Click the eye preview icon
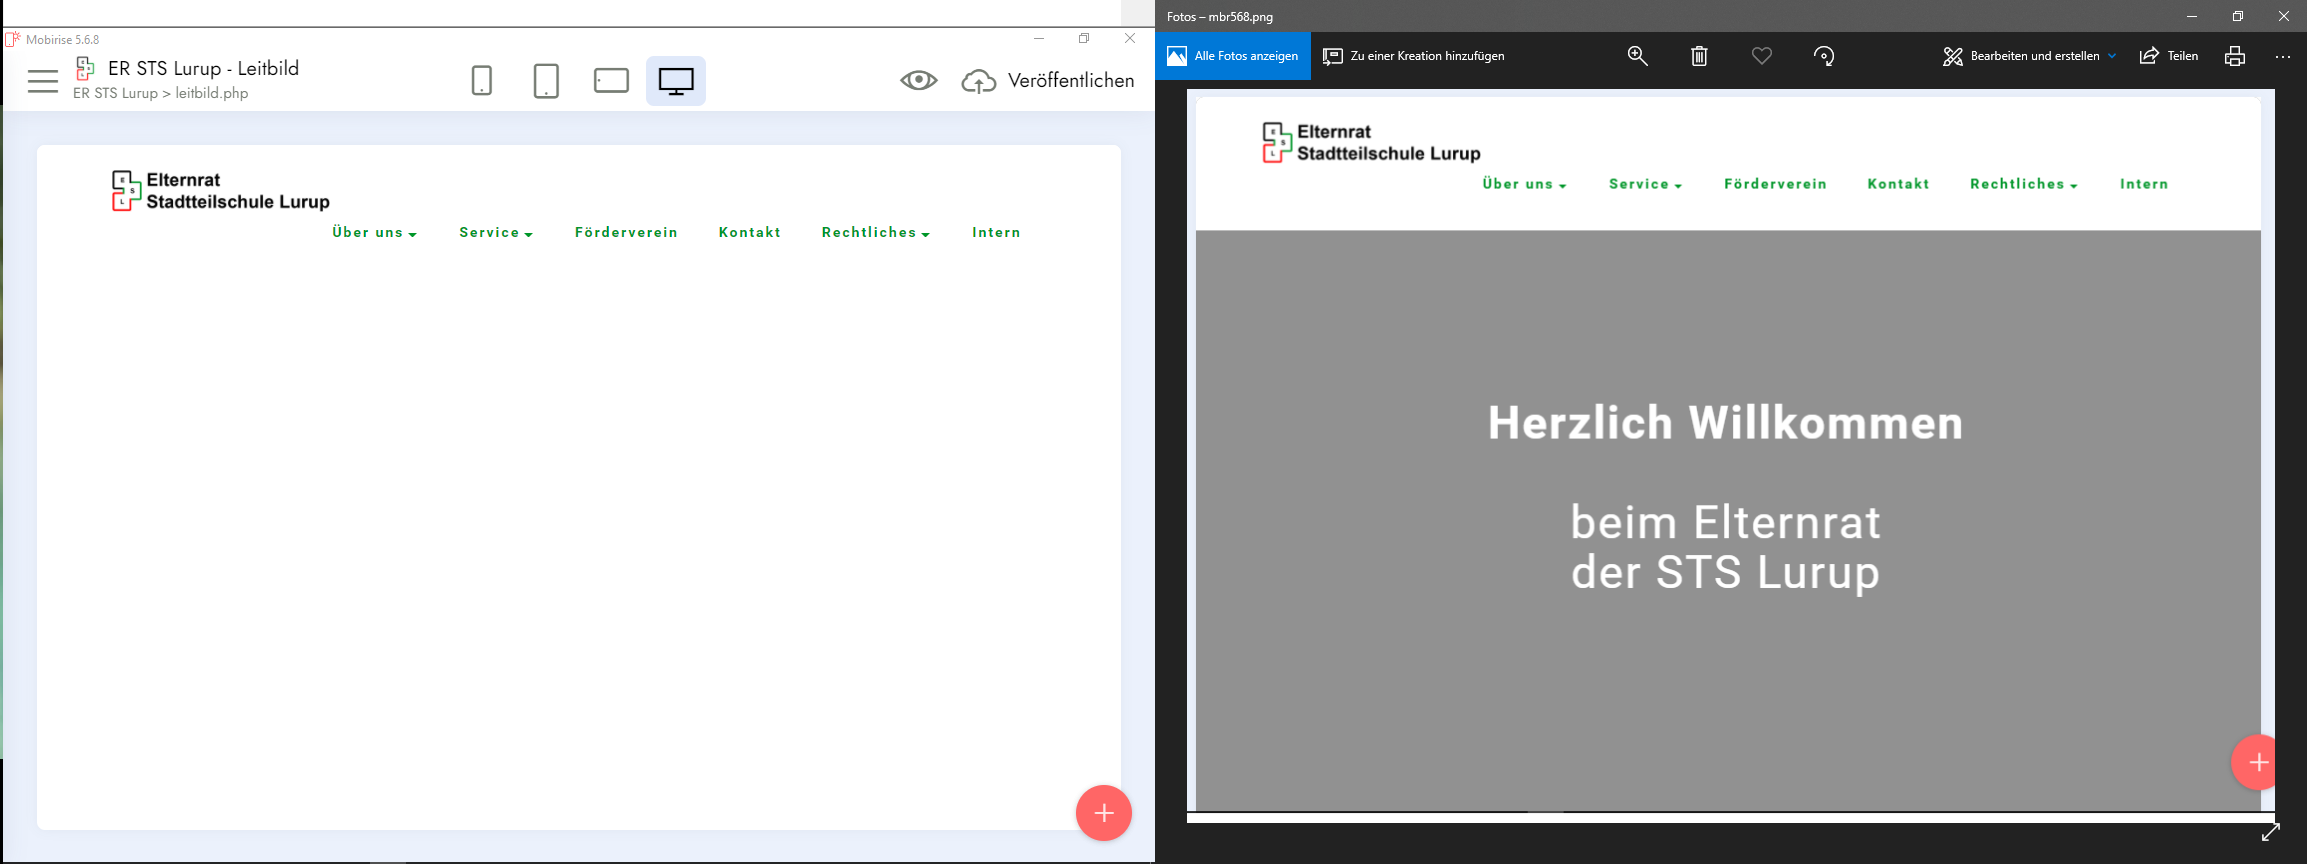This screenshot has height=864, width=2308. pos(918,81)
